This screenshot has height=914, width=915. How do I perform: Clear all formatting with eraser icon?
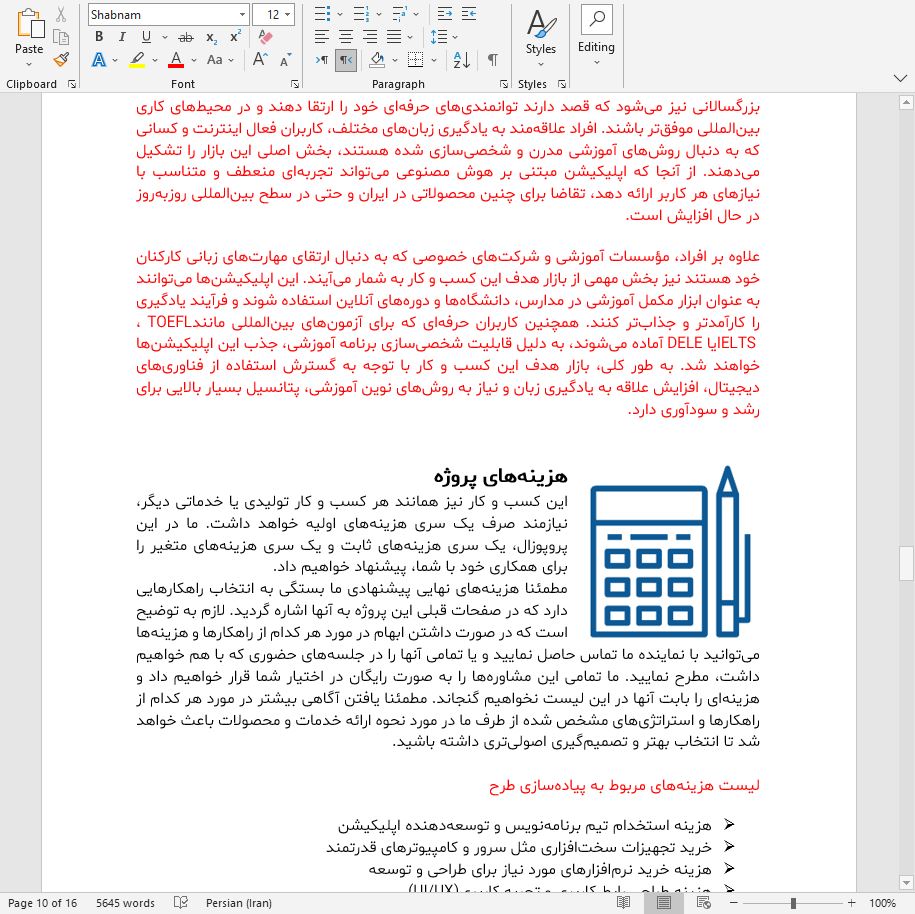point(264,37)
